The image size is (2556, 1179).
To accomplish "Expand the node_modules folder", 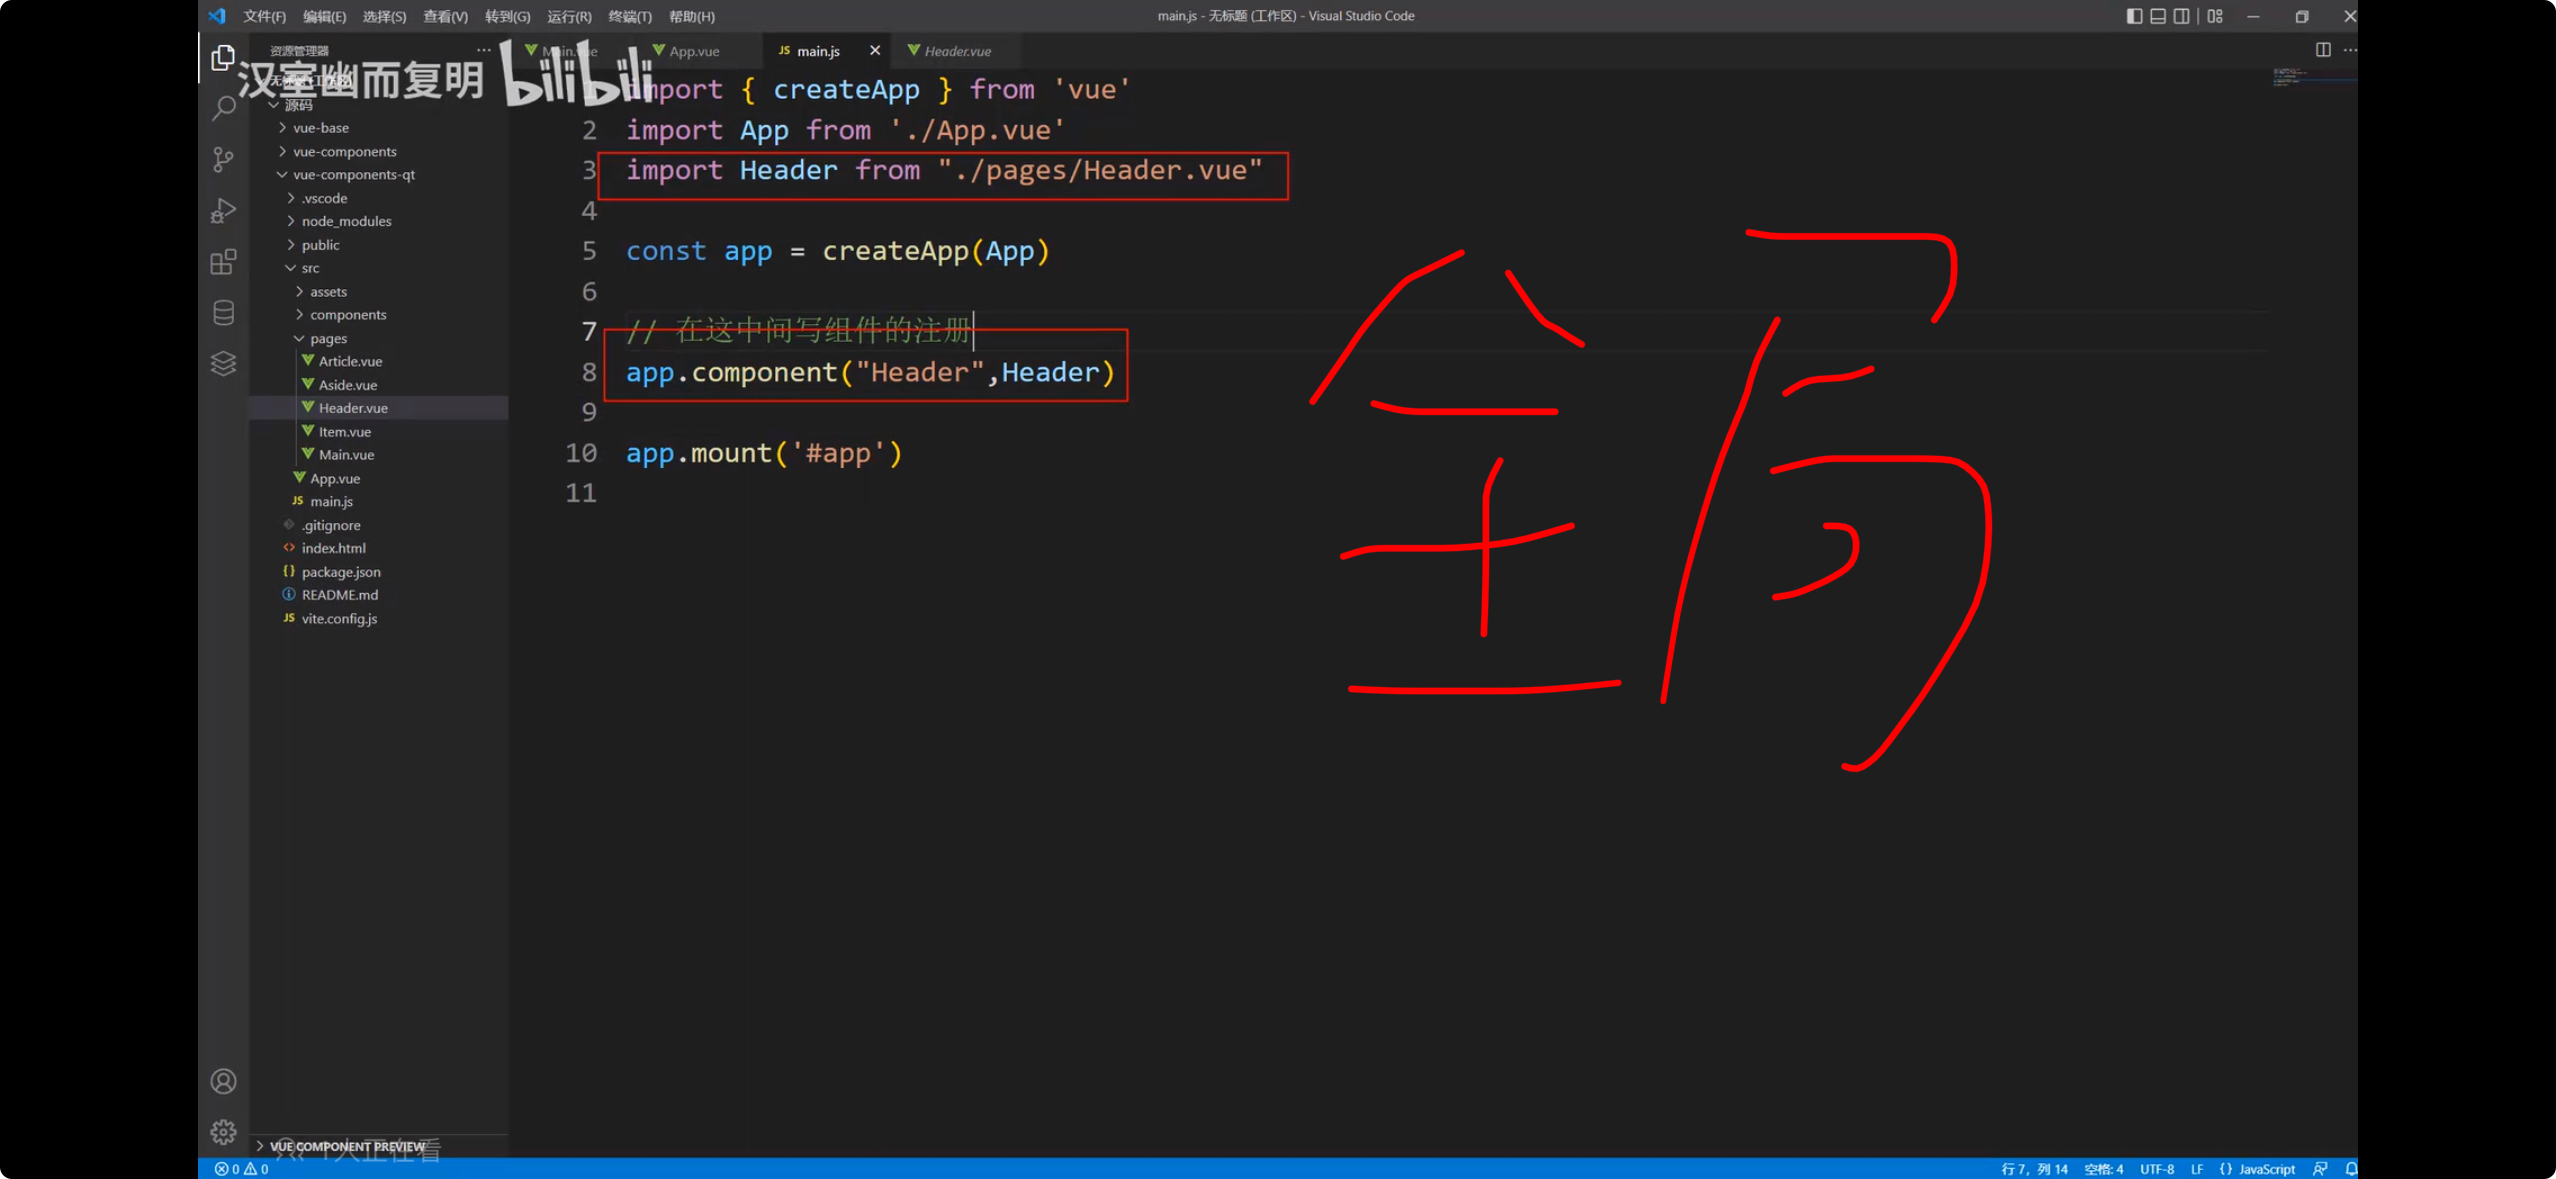I will click(x=346, y=221).
